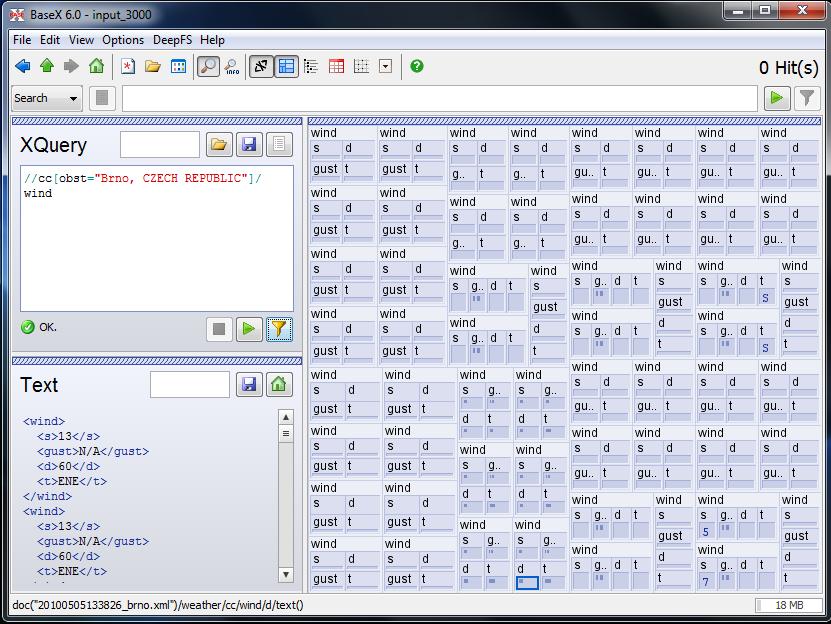This screenshot has height=624, width=831.
Task: Save the Text panel output
Action: click(x=249, y=384)
